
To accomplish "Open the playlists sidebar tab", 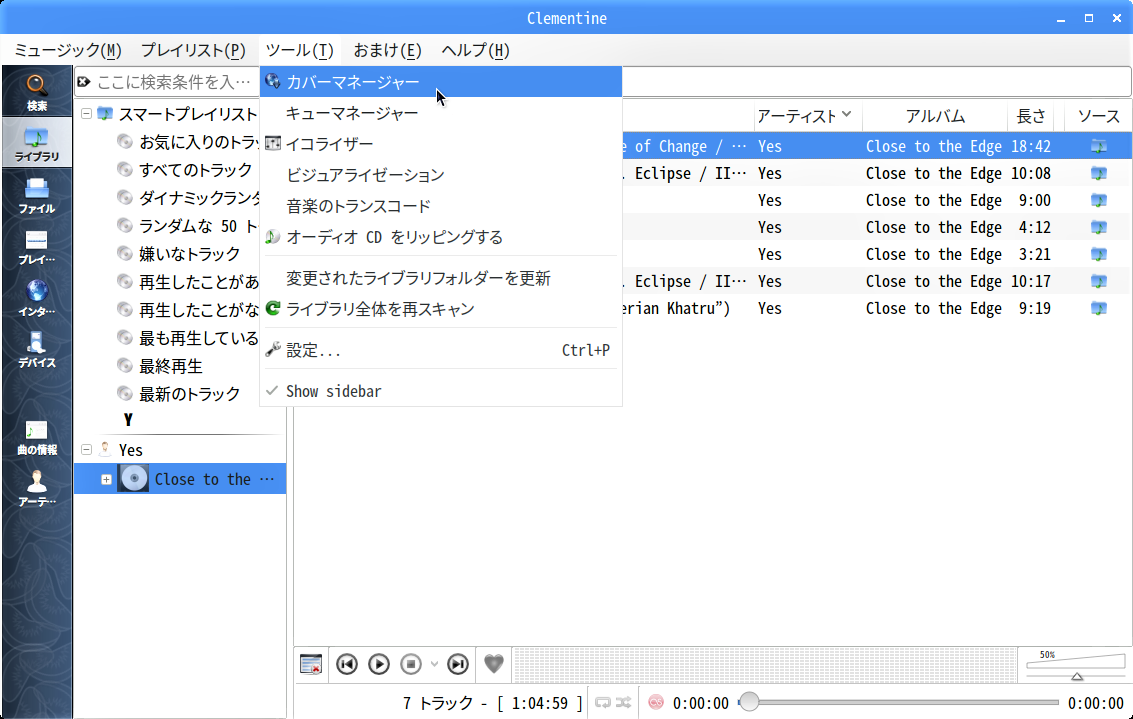I will pos(37,247).
